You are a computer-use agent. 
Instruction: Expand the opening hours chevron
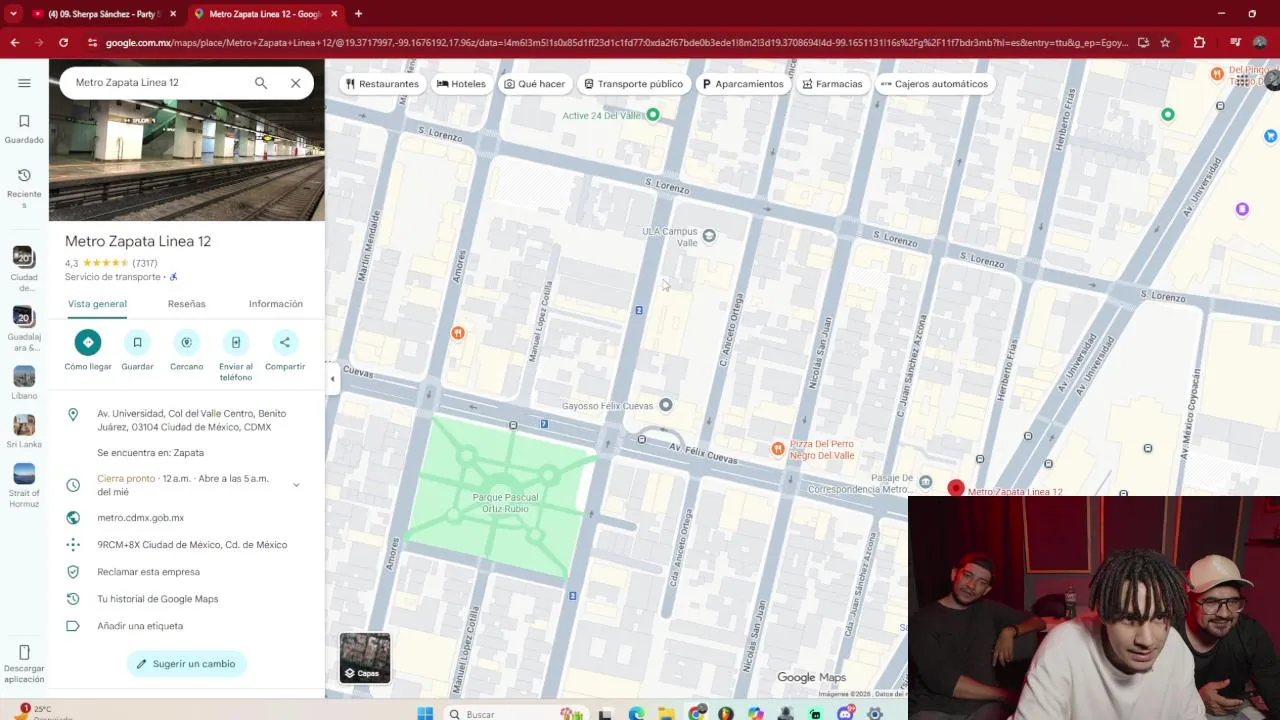[296, 485]
